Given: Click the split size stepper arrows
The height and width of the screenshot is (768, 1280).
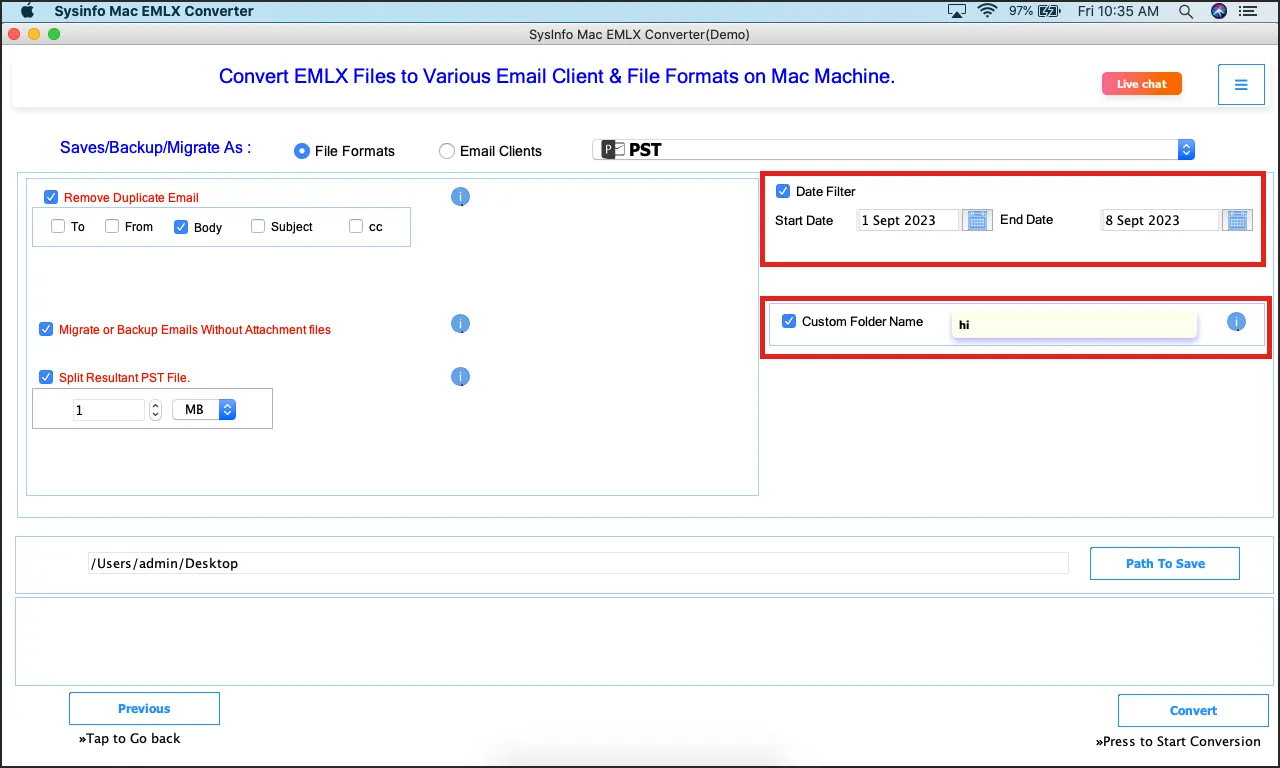Looking at the screenshot, I should pyautogui.click(x=155, y=409).
